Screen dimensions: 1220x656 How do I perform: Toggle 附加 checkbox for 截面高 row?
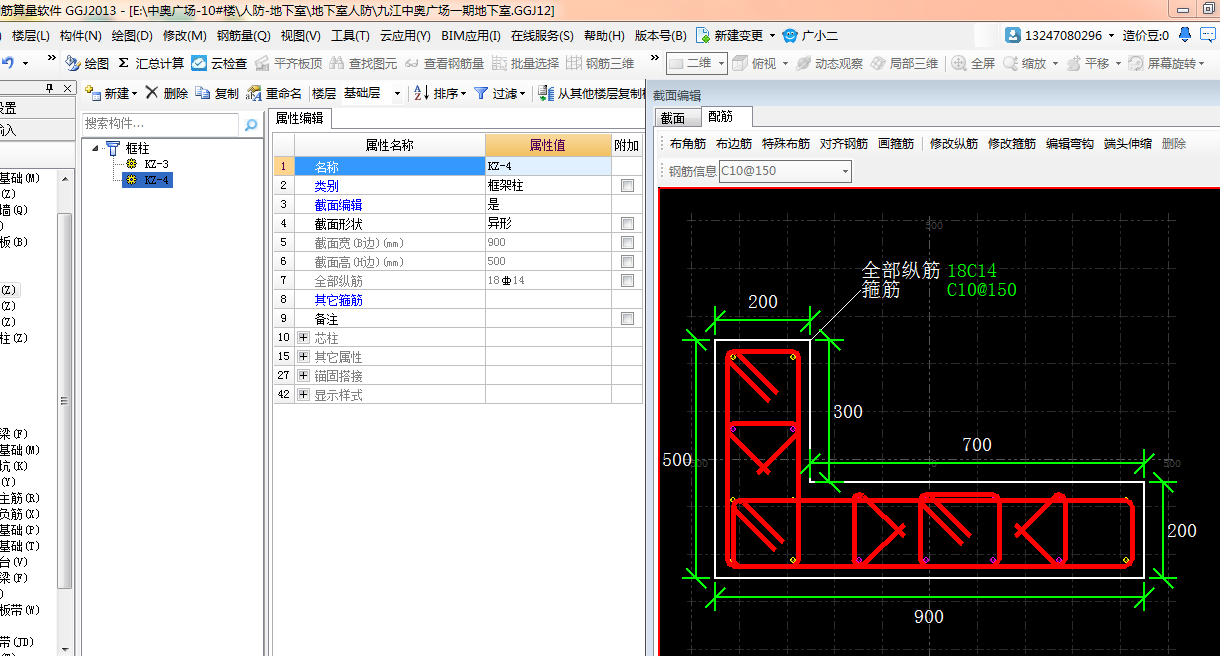(627, 262)
